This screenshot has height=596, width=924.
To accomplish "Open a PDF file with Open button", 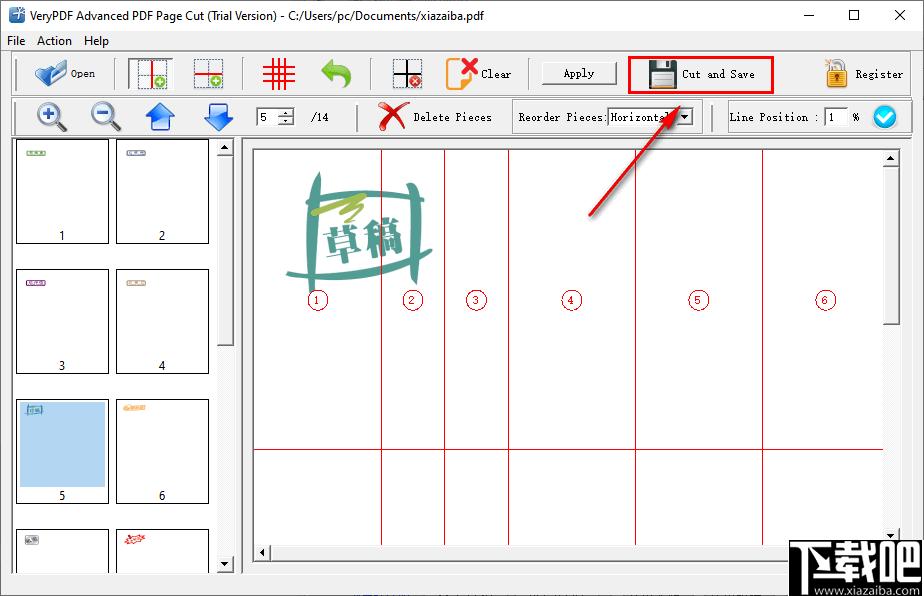I will pyautogui.click(x=65, y=74).
